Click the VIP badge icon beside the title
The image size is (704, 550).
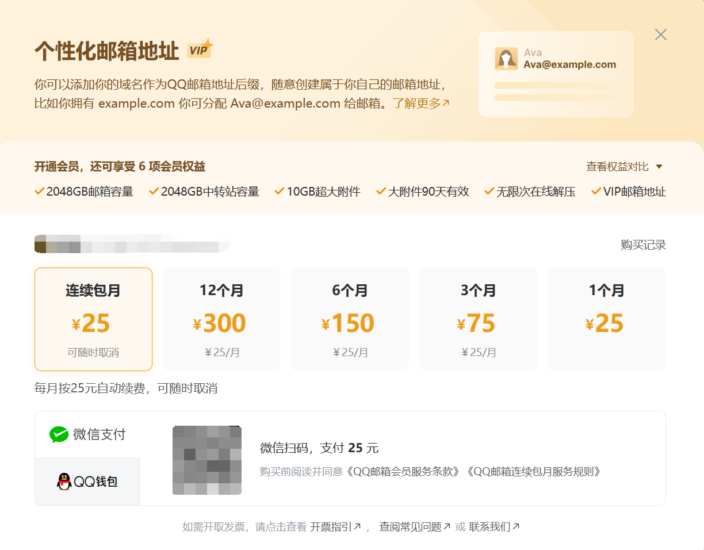200,49
